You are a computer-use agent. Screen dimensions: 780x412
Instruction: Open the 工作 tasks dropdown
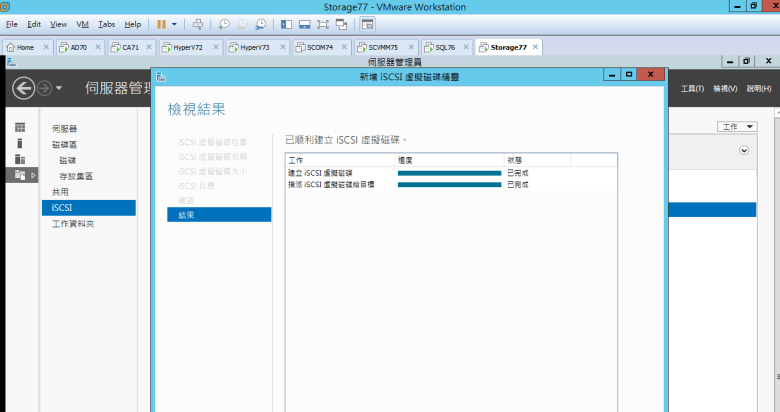(x=738, y=127)
